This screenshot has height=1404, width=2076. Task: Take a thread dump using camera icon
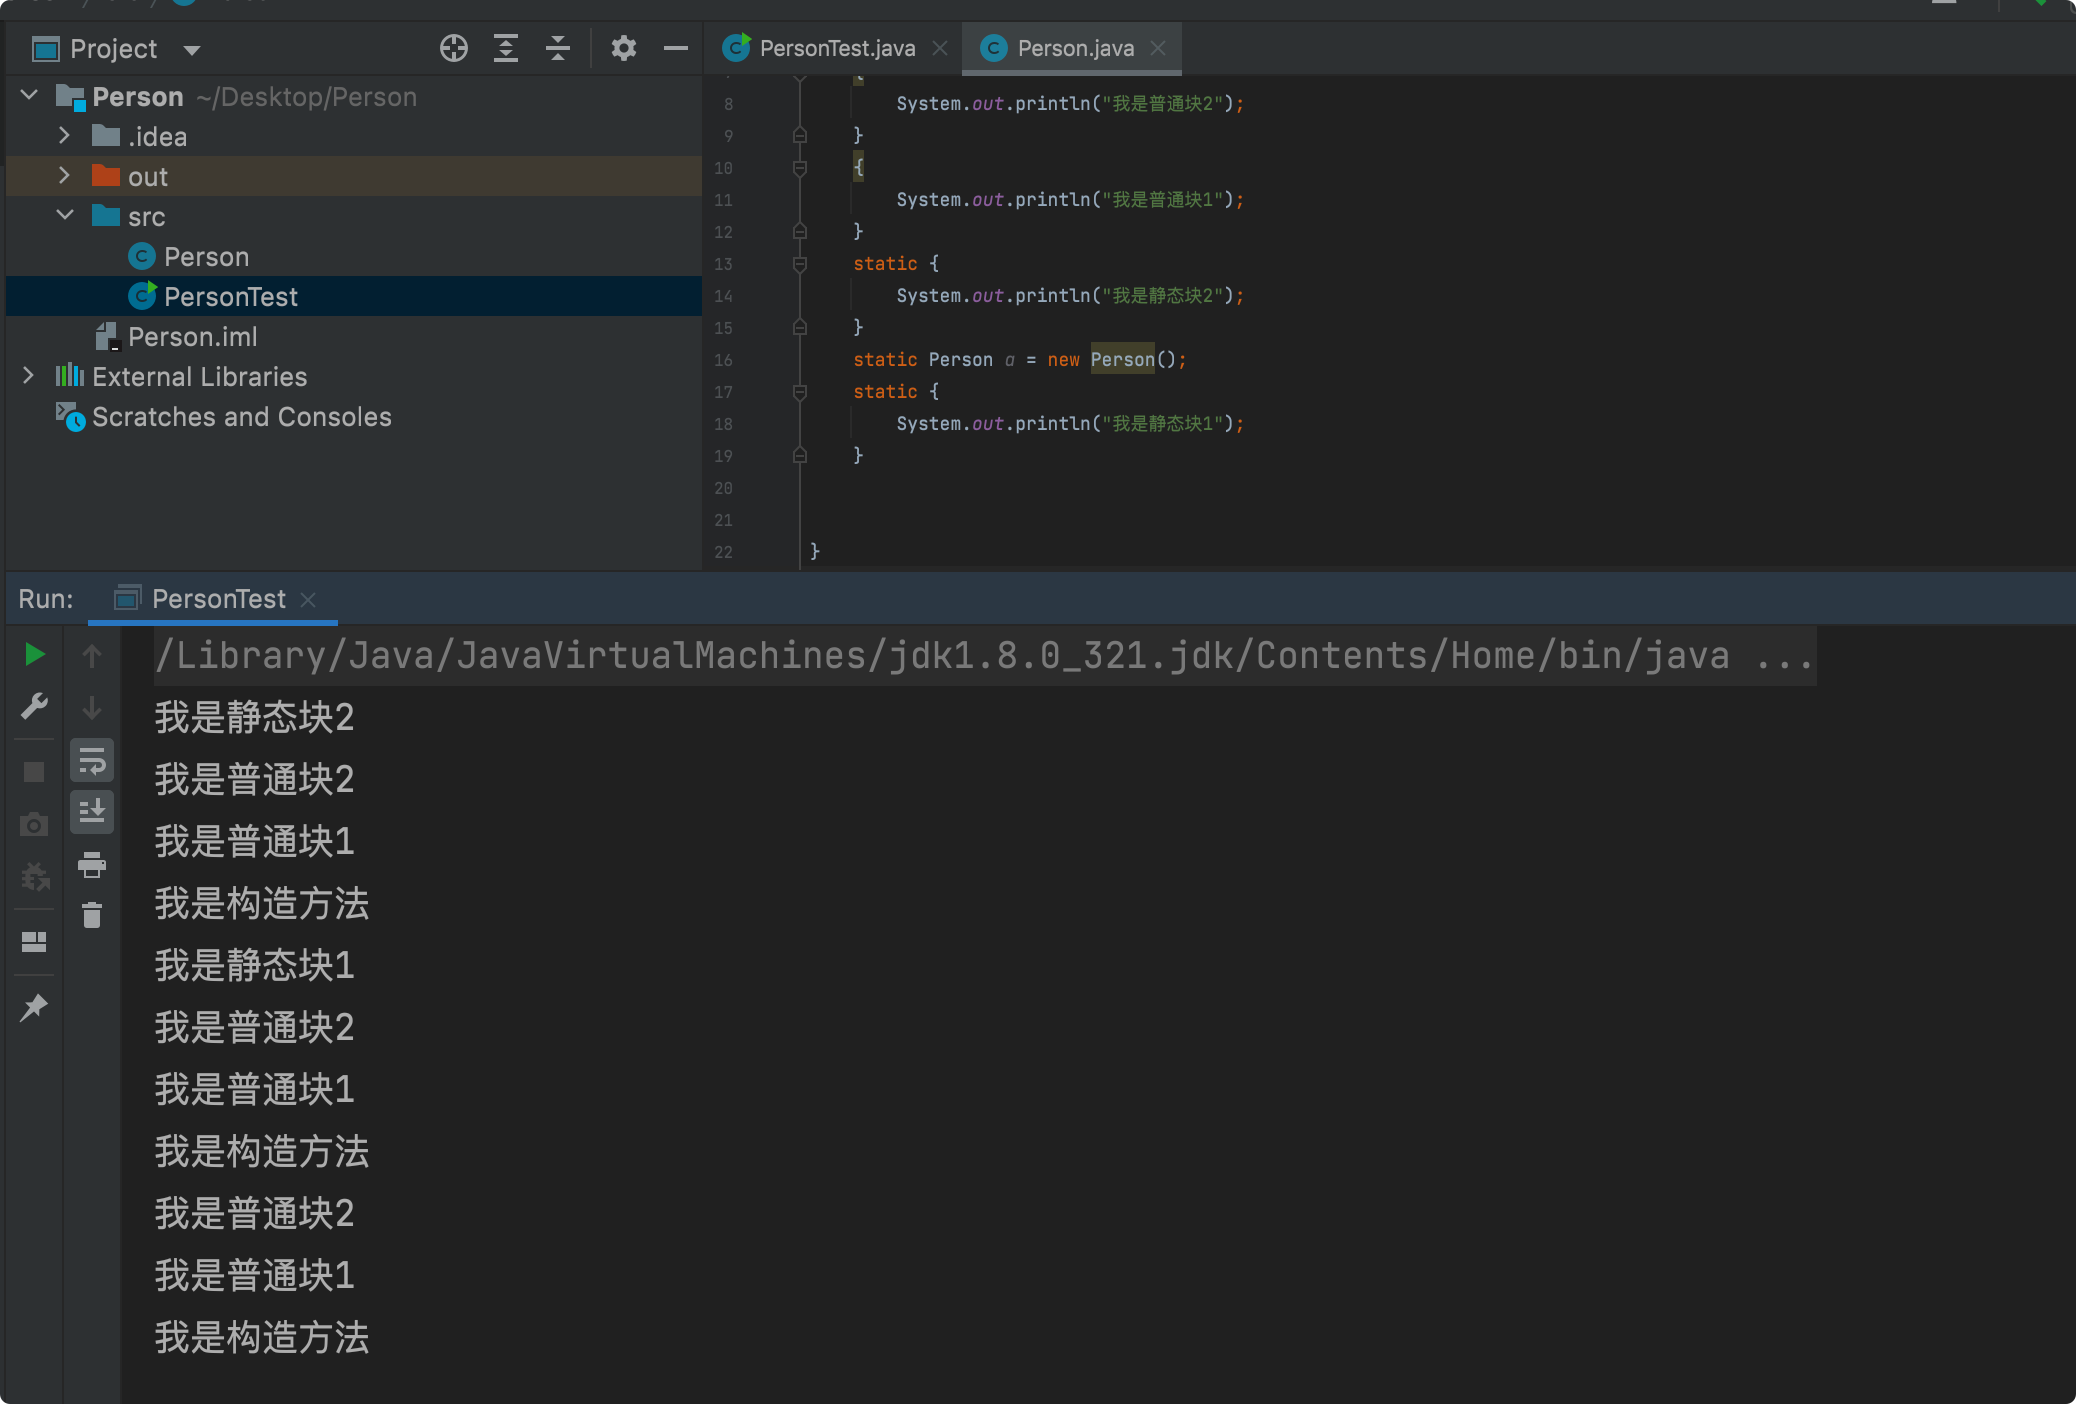tap(35, 824)
